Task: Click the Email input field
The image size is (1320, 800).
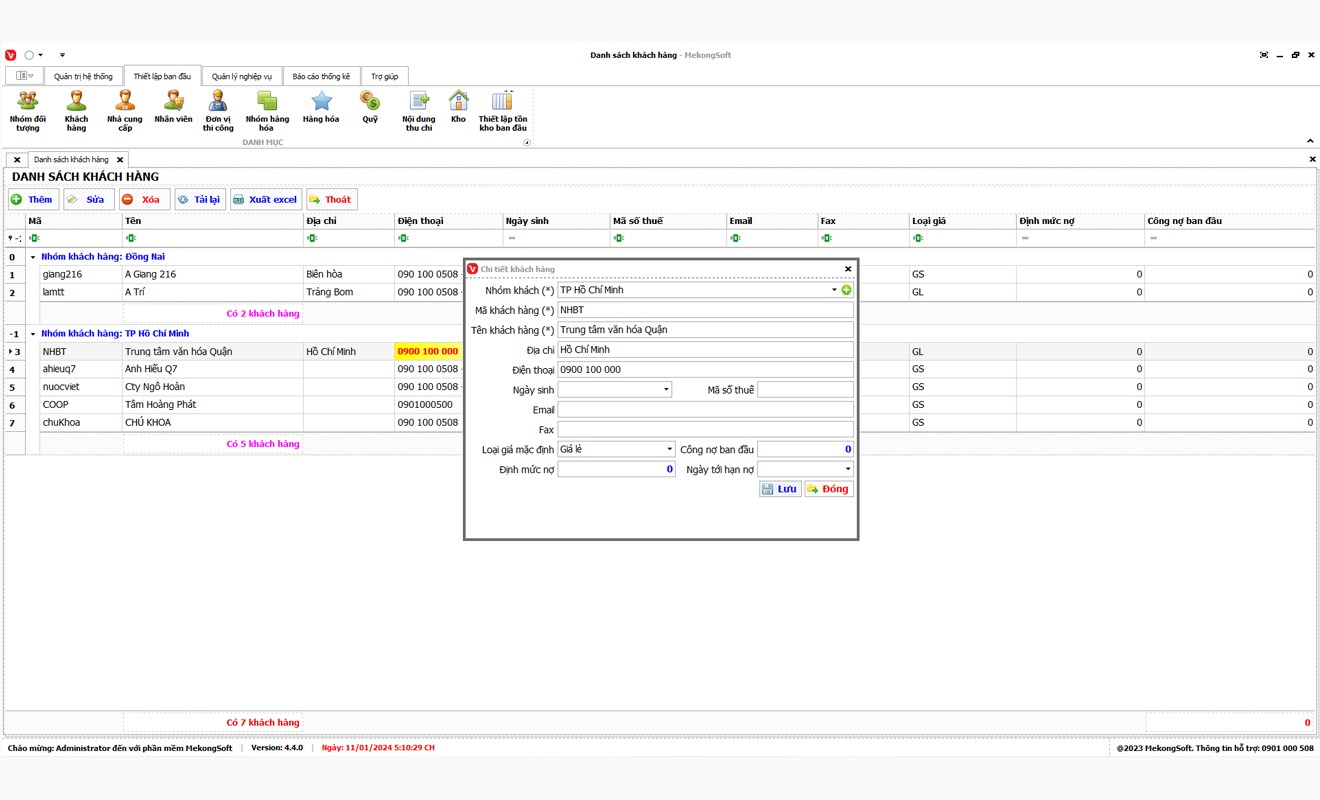Action: click(x=705, y=410)
